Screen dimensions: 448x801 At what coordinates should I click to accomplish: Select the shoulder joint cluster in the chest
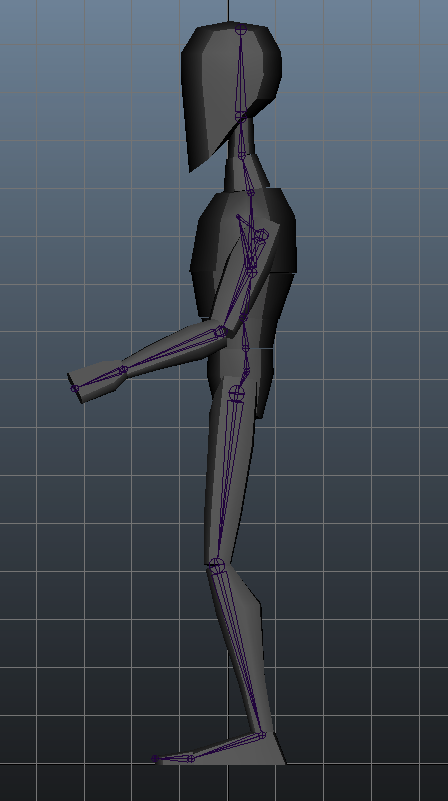click(x=261, y=235)
